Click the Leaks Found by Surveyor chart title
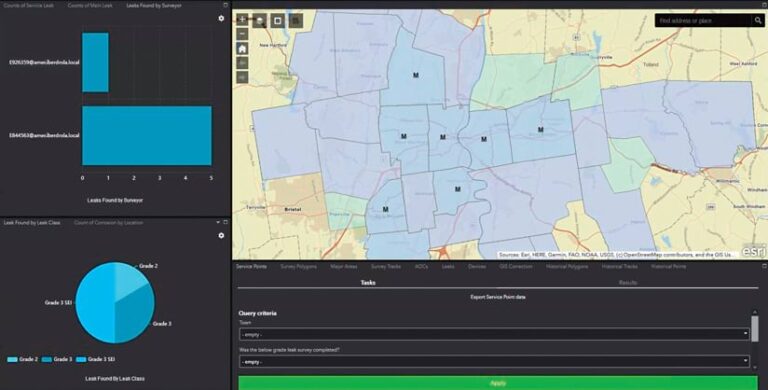Image resolution: width=768 pixels, height=390 pixels. (115, 200)
